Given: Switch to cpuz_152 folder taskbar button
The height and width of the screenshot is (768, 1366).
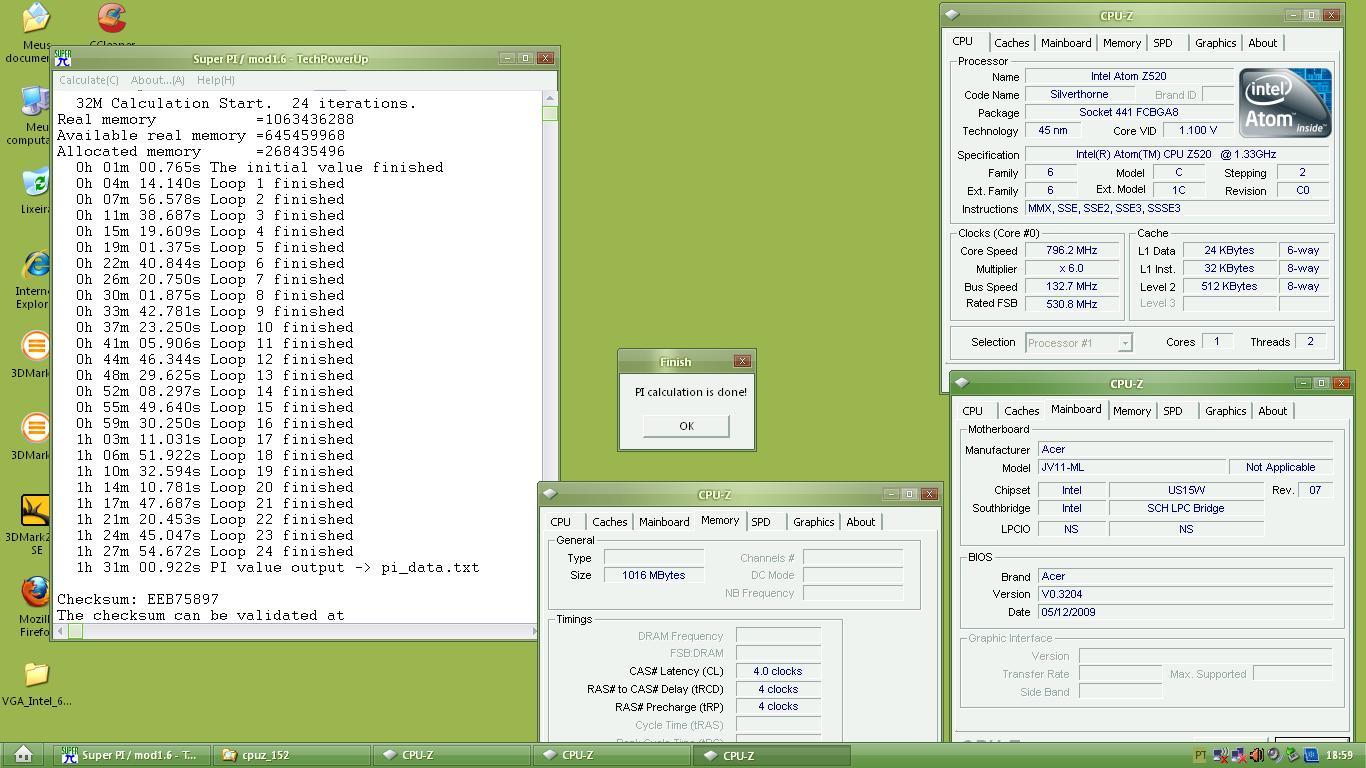Looking at the screenshot, I should pyautogui.click(x=292, y=755).
